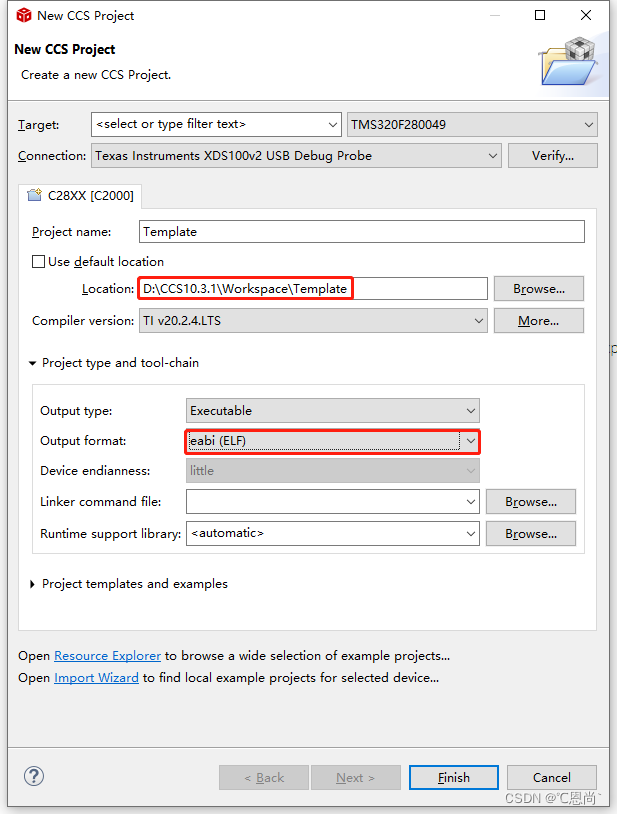The width and height of the screenshot is (617, 814).
Task: Click the Location path input field
Action: point(313,289)
